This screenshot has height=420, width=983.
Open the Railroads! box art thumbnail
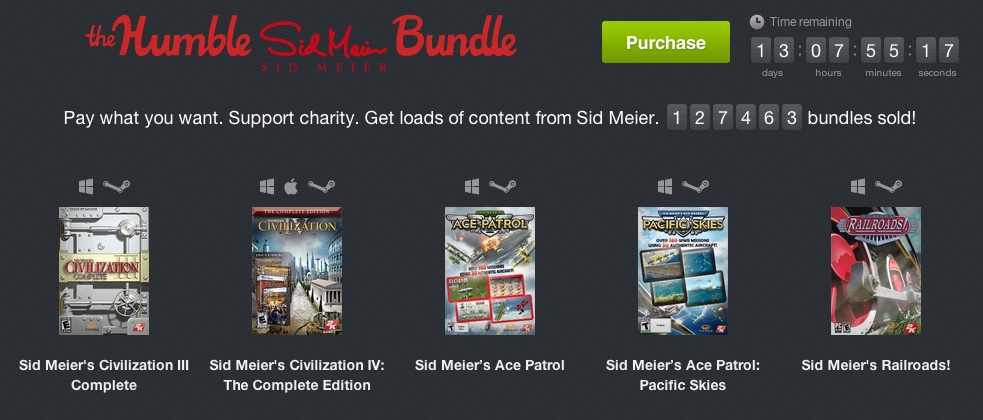coord(876,271)
